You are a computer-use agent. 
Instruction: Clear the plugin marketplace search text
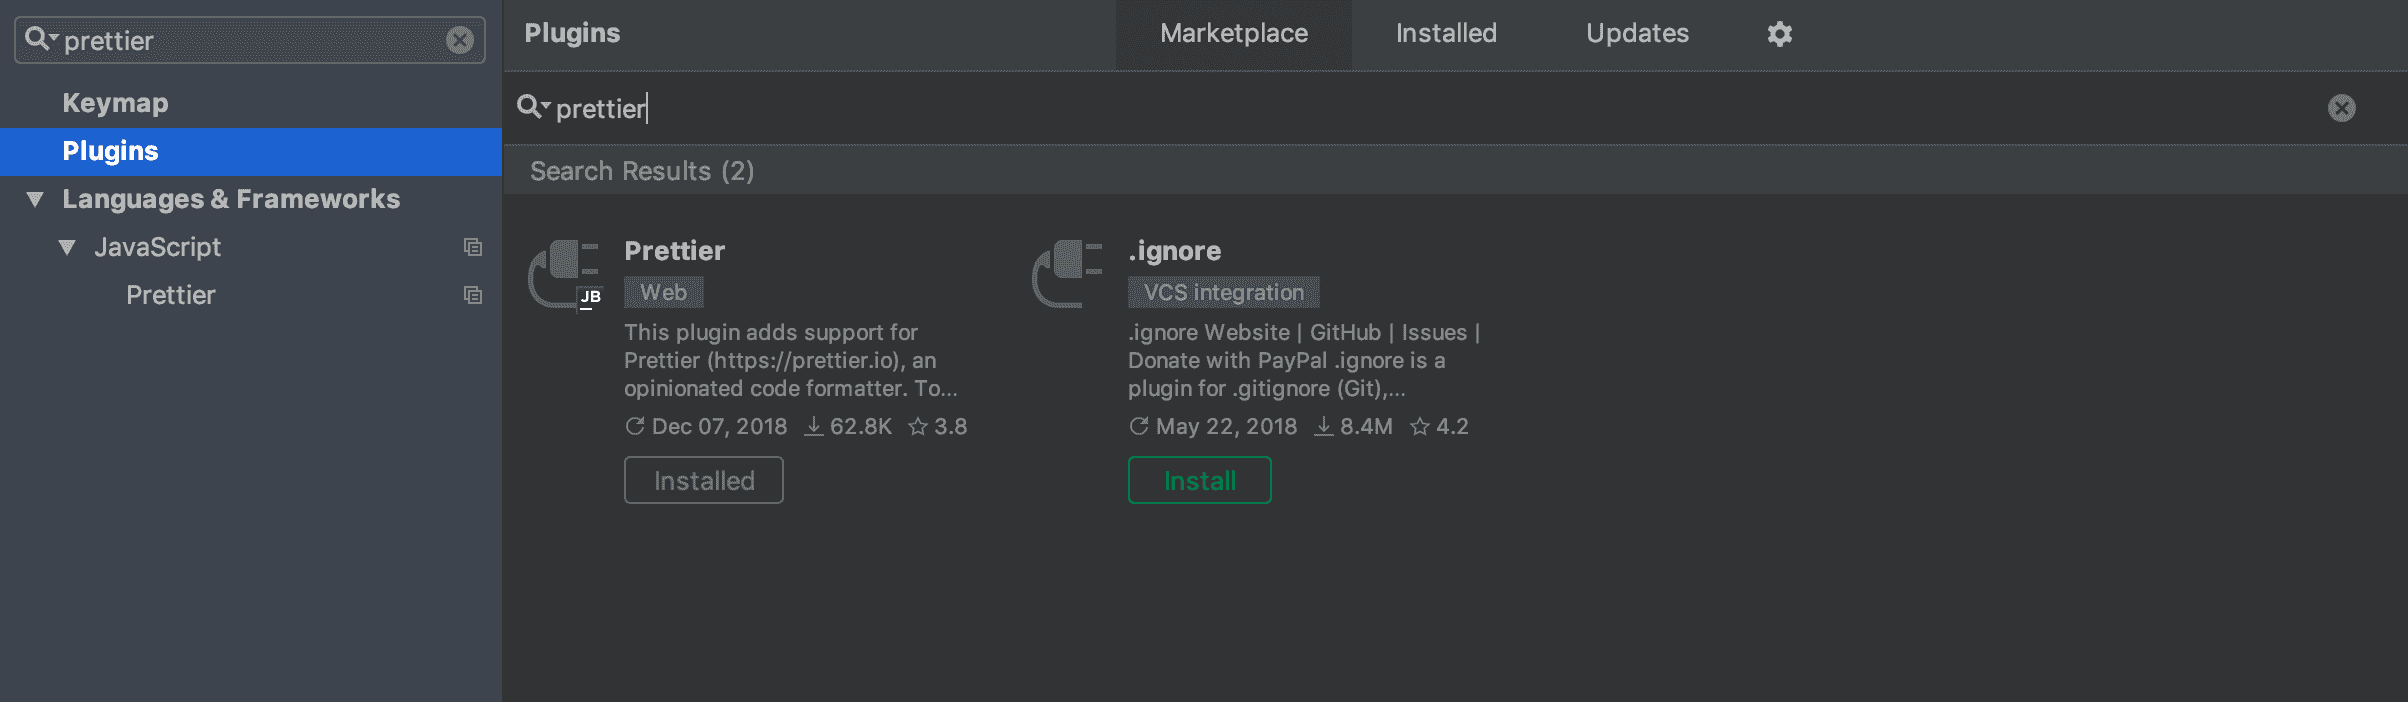(2341, 108)
